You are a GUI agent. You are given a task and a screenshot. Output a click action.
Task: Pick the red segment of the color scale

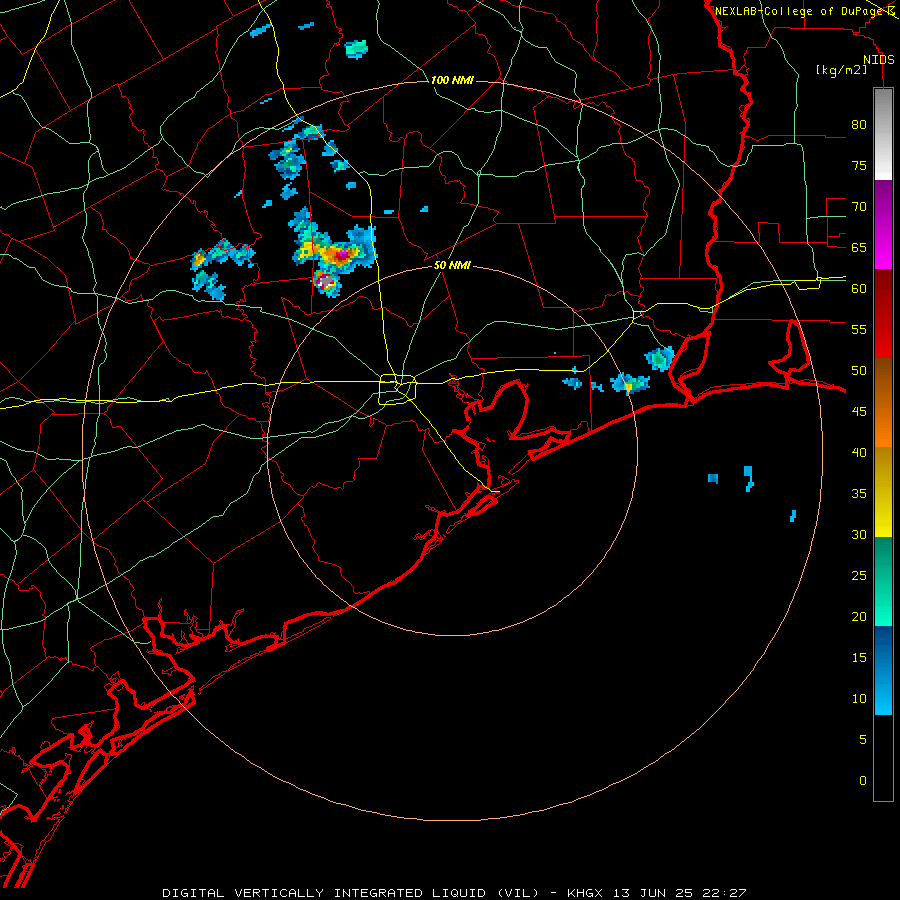883,313
